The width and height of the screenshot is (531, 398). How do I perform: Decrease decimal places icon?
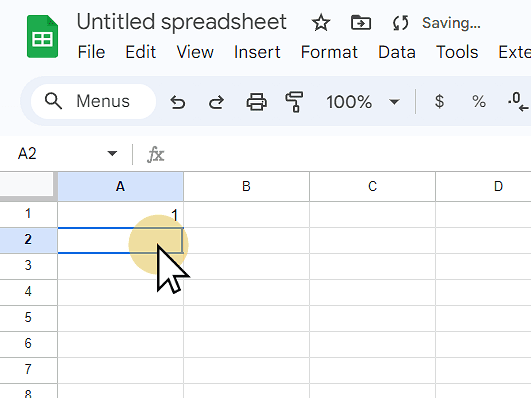pos(518,102)
